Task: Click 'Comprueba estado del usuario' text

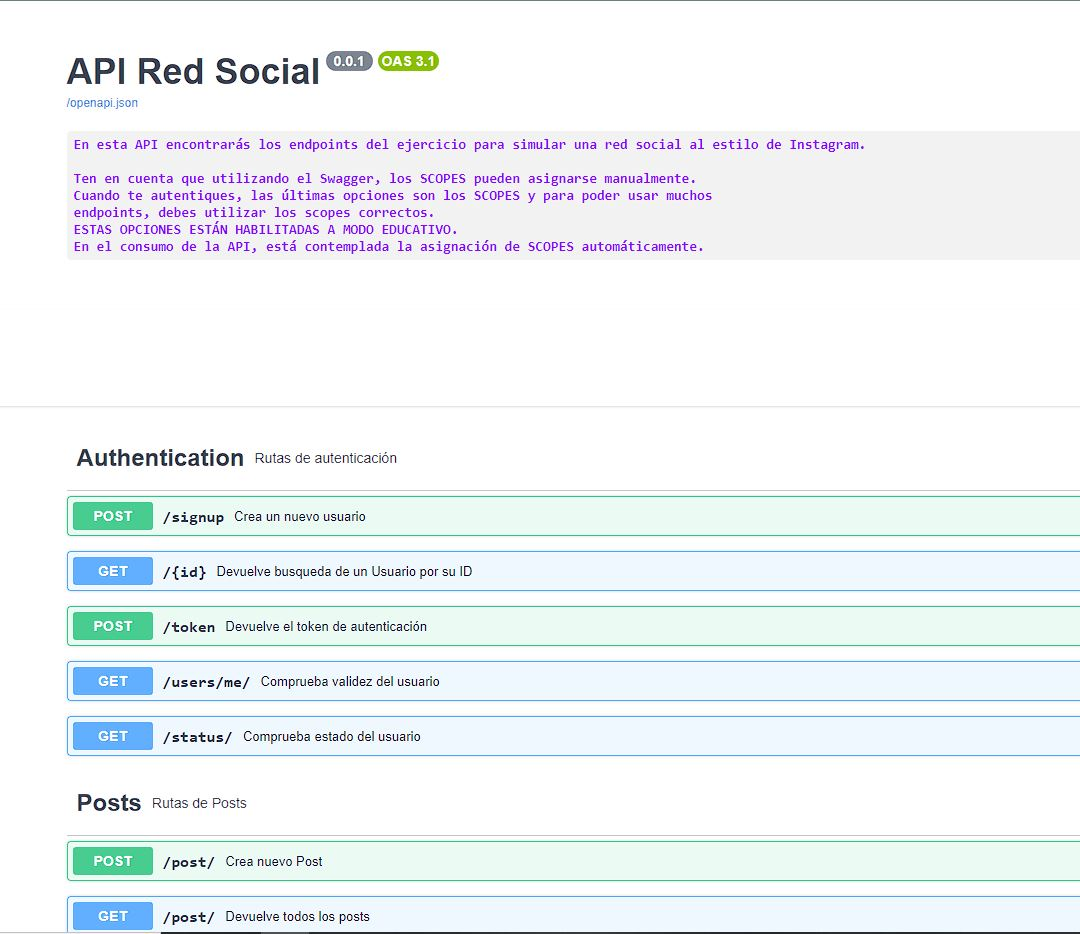Action: [x=331, y=737]
